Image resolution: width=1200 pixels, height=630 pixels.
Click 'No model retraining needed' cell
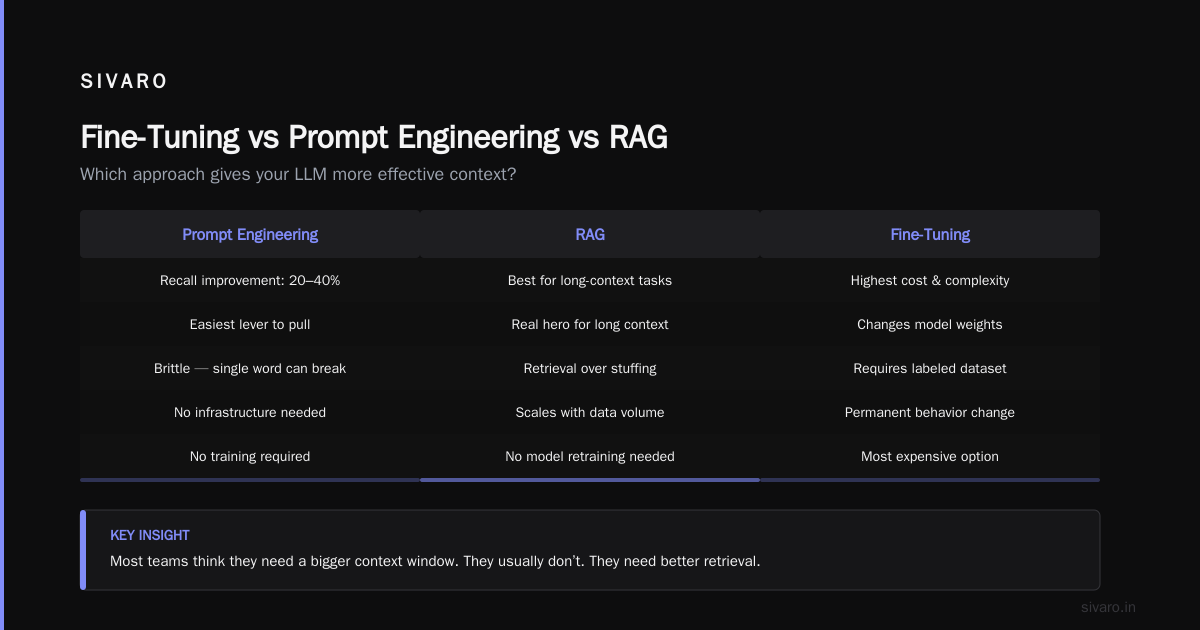point(590,456)
